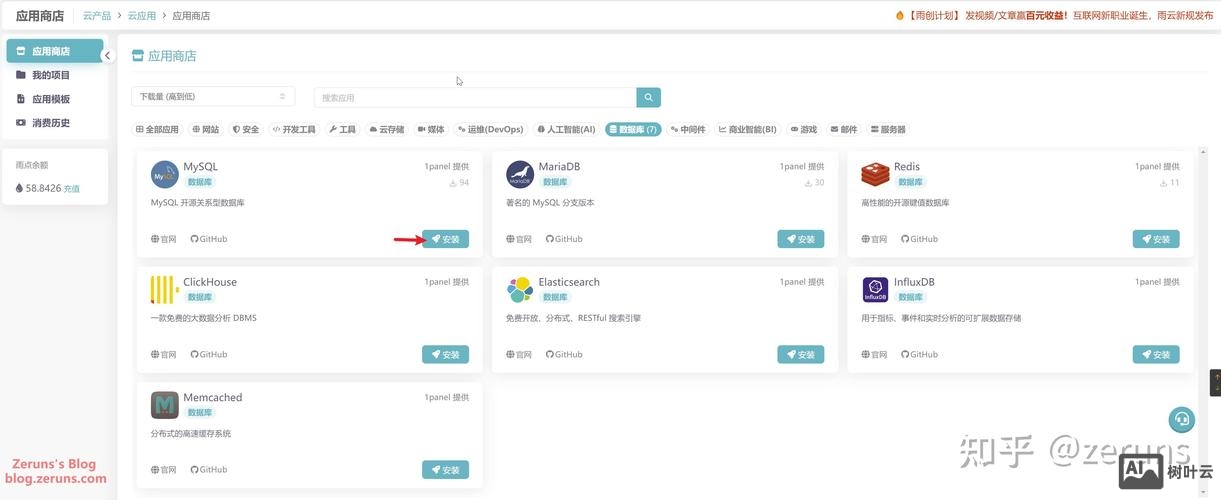Select the 商业智能(BI) category filter
The height and width of the screenshot is (500, 1221).
coord(748,129)
